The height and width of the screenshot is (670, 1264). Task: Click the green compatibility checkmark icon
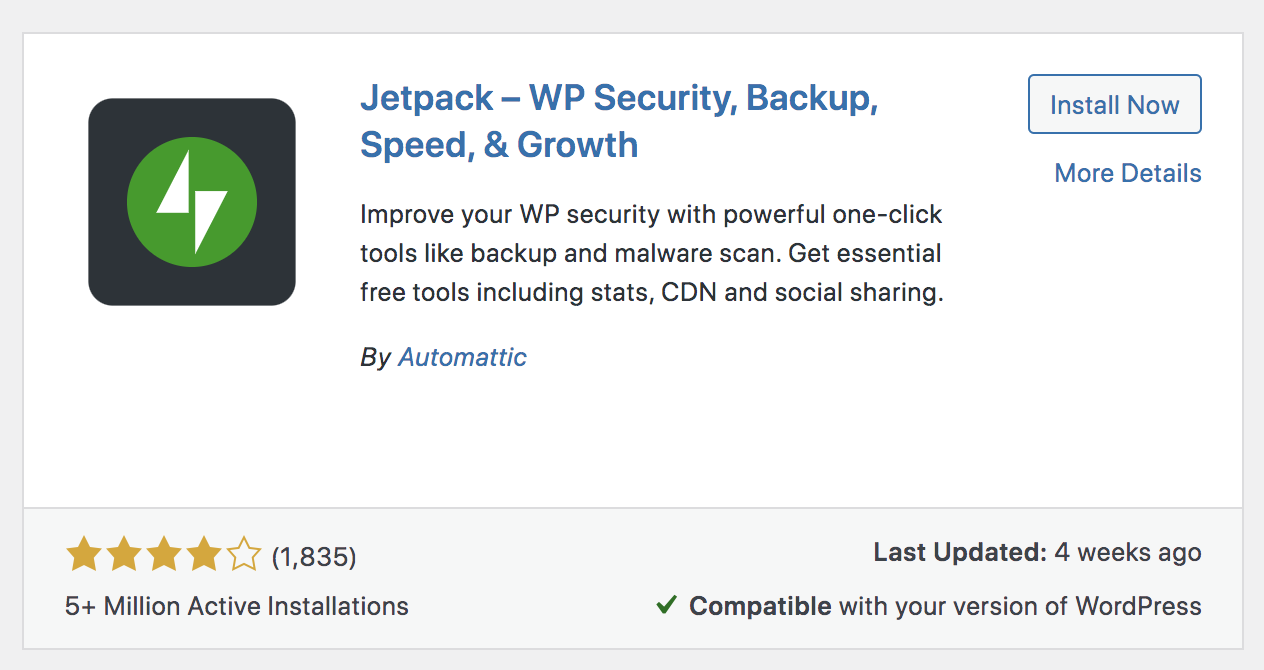coord(666,605)
